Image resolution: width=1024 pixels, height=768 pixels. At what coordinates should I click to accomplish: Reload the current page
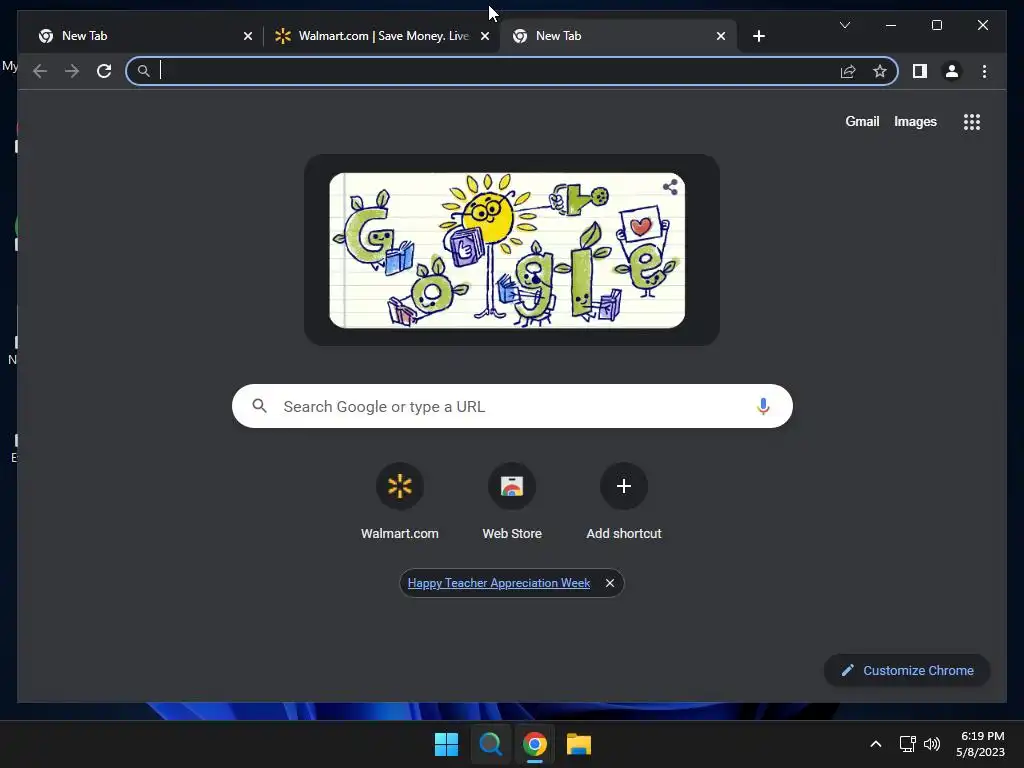104,71
